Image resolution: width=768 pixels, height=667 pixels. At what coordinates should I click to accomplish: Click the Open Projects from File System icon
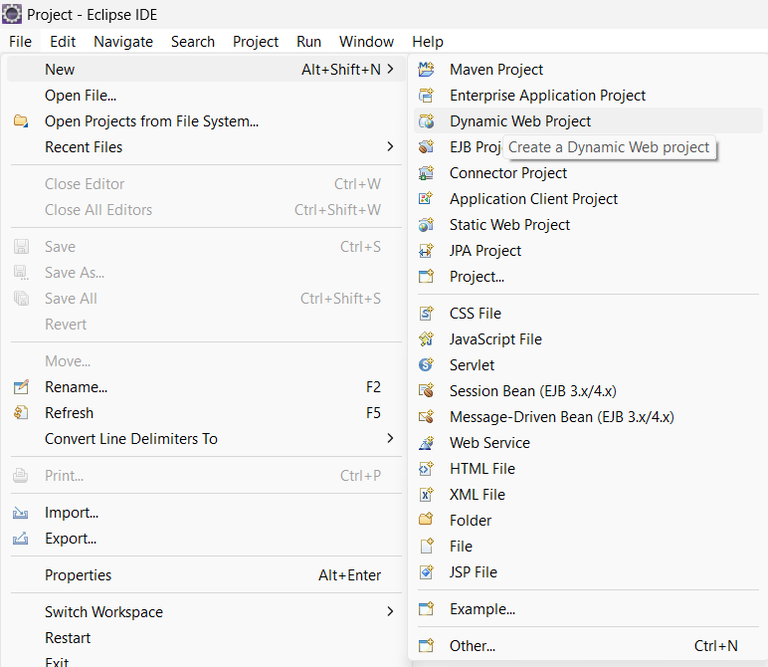pos(21,121)
